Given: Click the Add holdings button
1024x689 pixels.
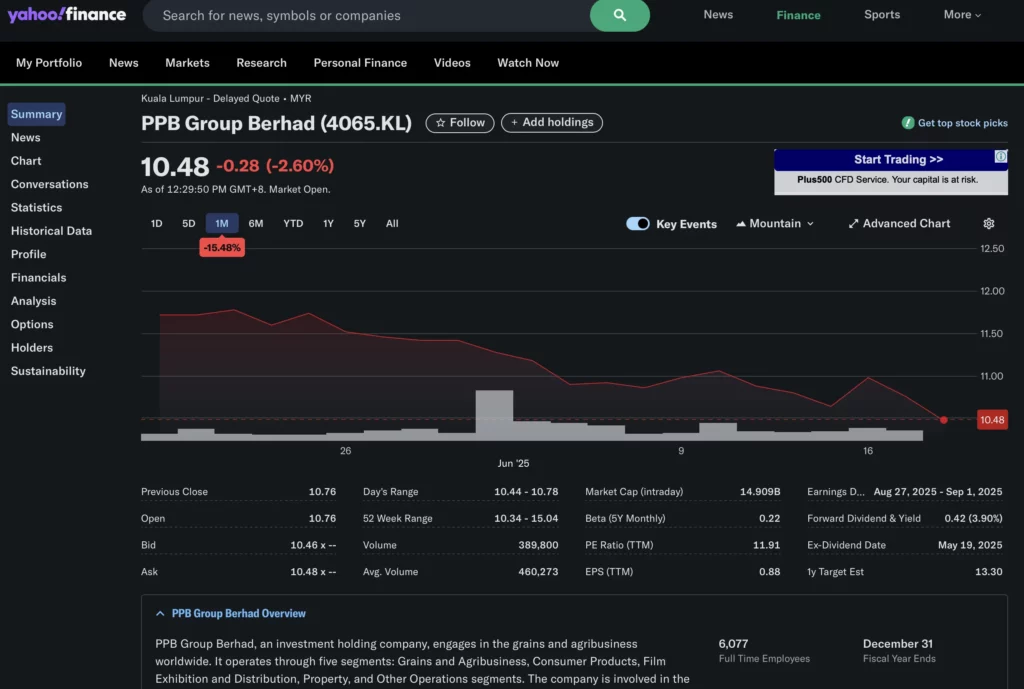Looking at the screenshot, I should [x=552, y=123].
